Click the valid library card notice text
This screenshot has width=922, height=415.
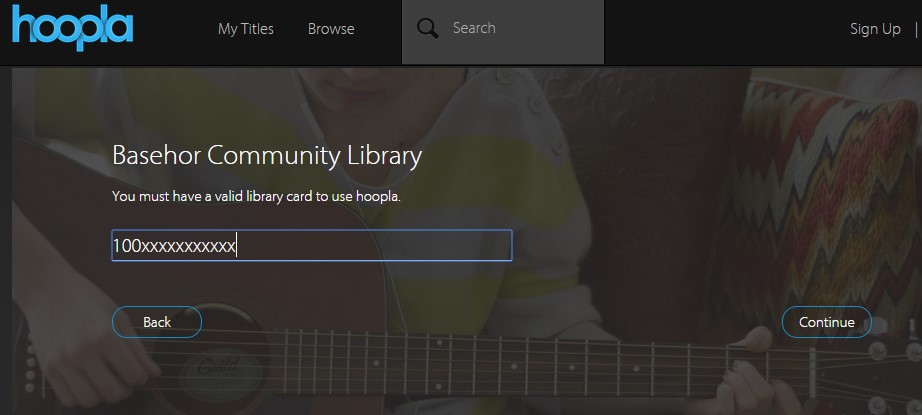[256, 196]
